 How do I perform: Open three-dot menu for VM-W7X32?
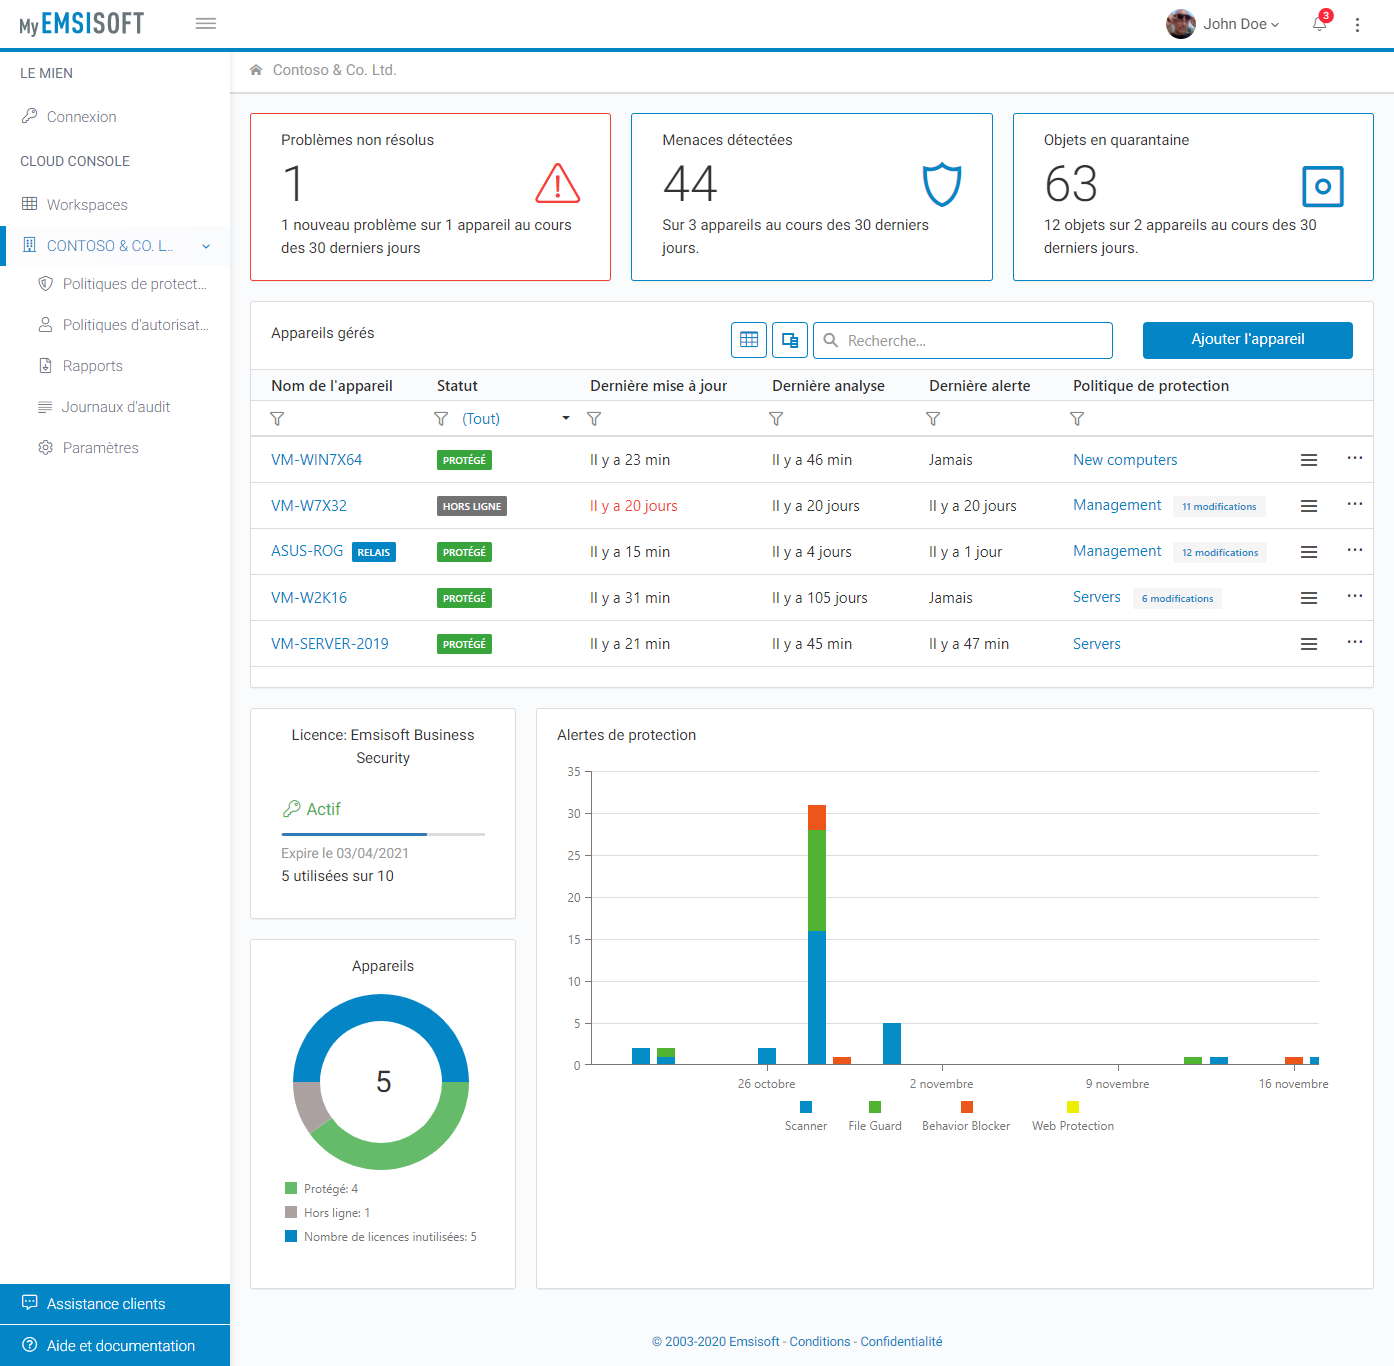click(x=1355, y=504)
